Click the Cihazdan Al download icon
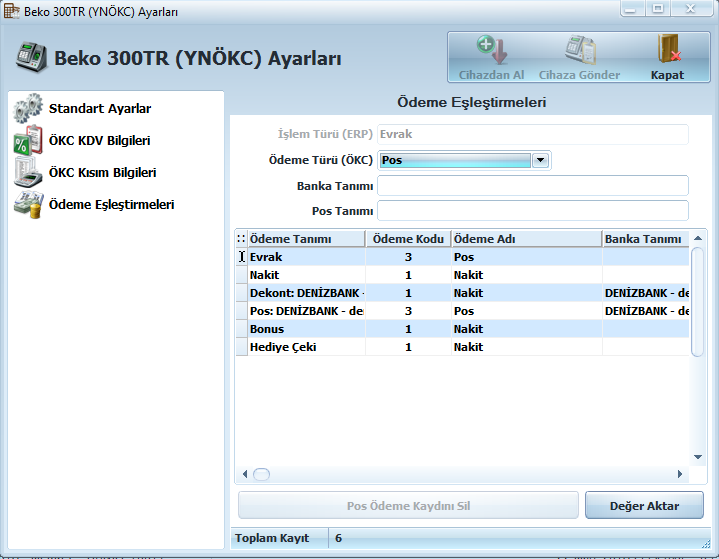Viewport: 719px width, 559px height. 491,49
